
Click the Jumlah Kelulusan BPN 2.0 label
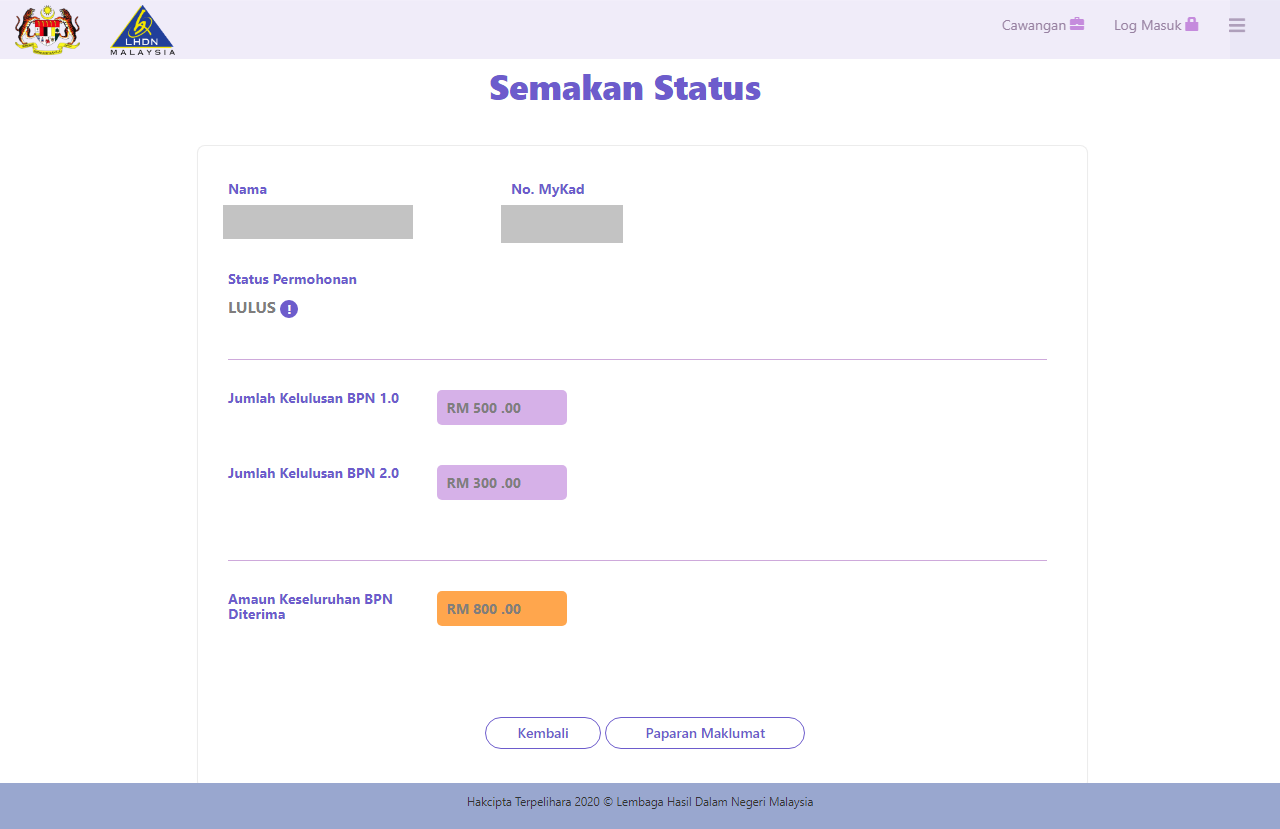(313, 473)
